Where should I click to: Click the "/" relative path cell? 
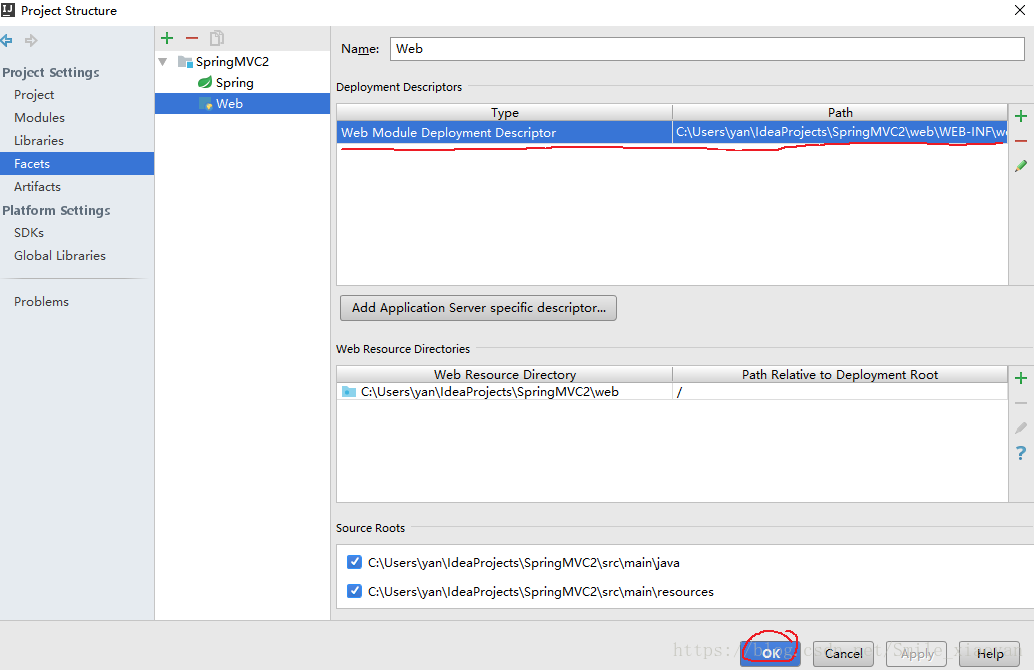(840, 392)
